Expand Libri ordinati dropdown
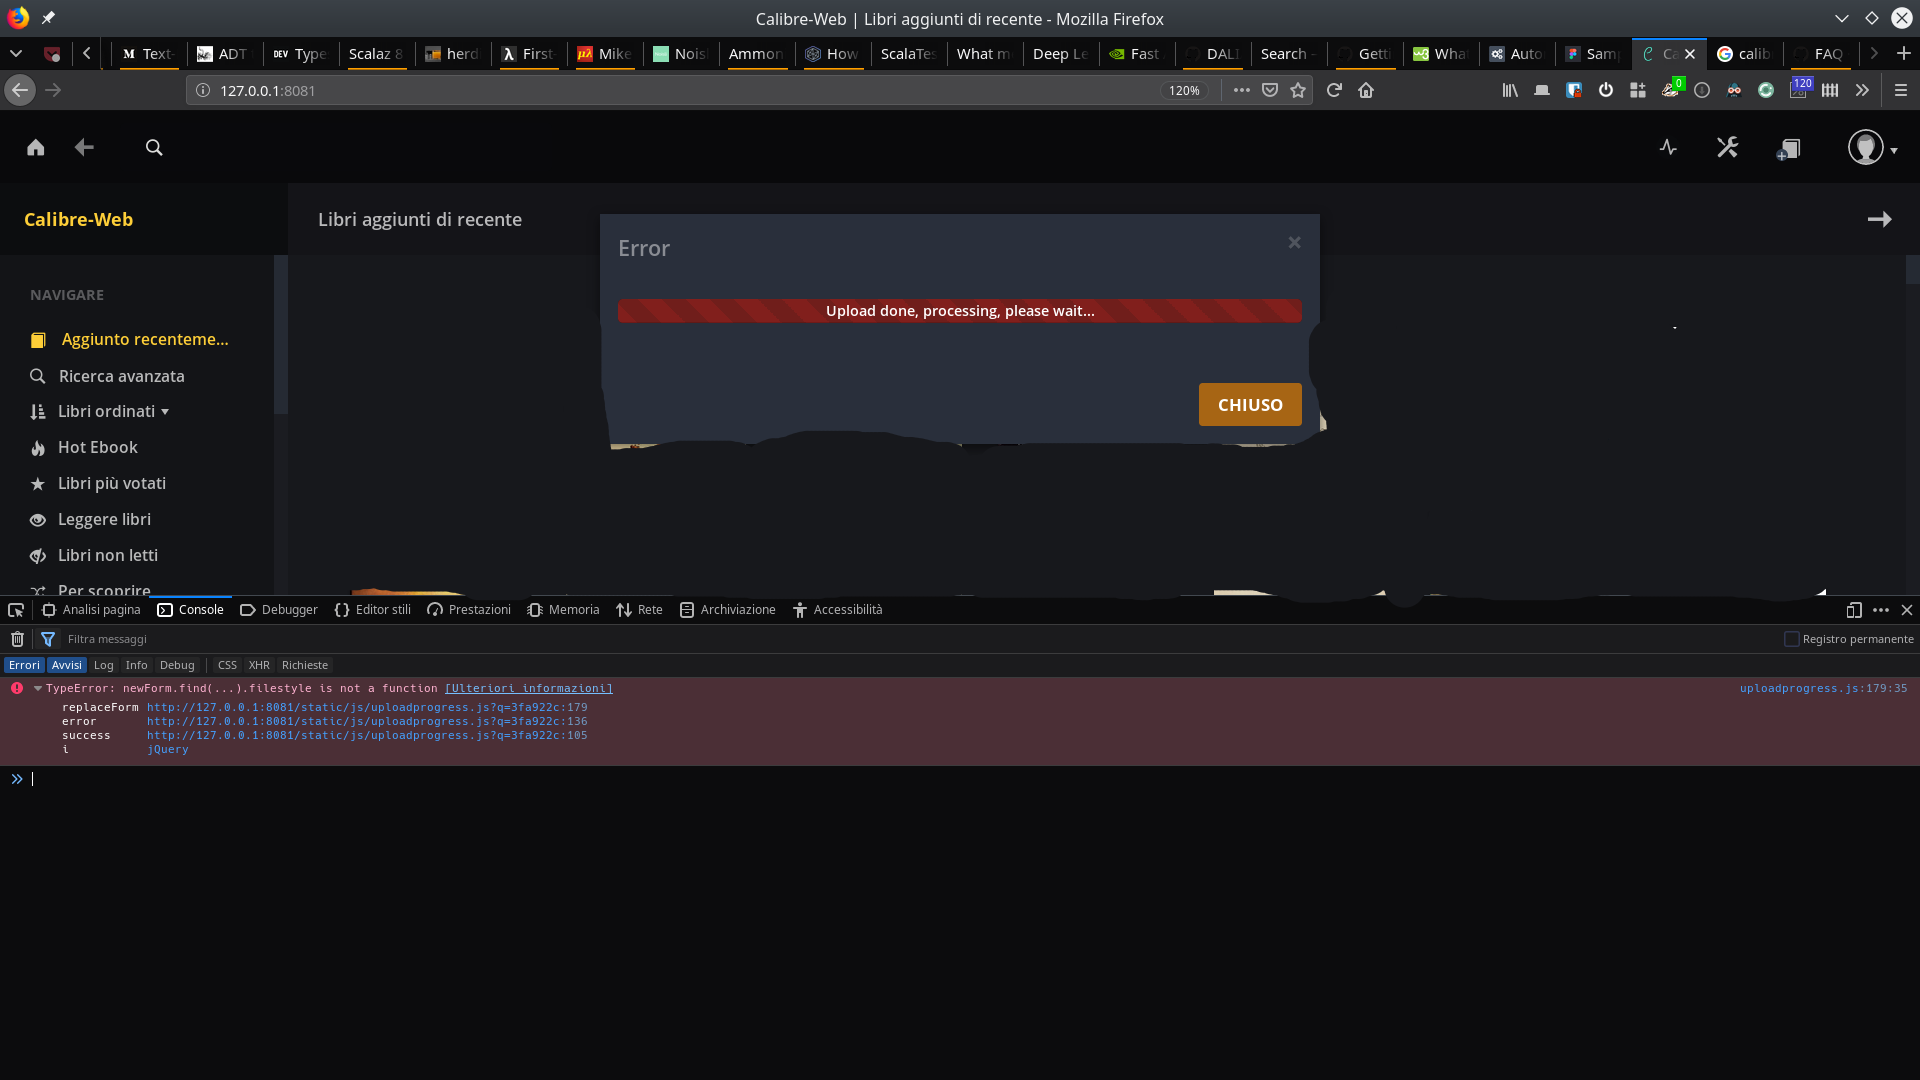The height and width of the screenshot is (1080, 1920). coord(100,411)
